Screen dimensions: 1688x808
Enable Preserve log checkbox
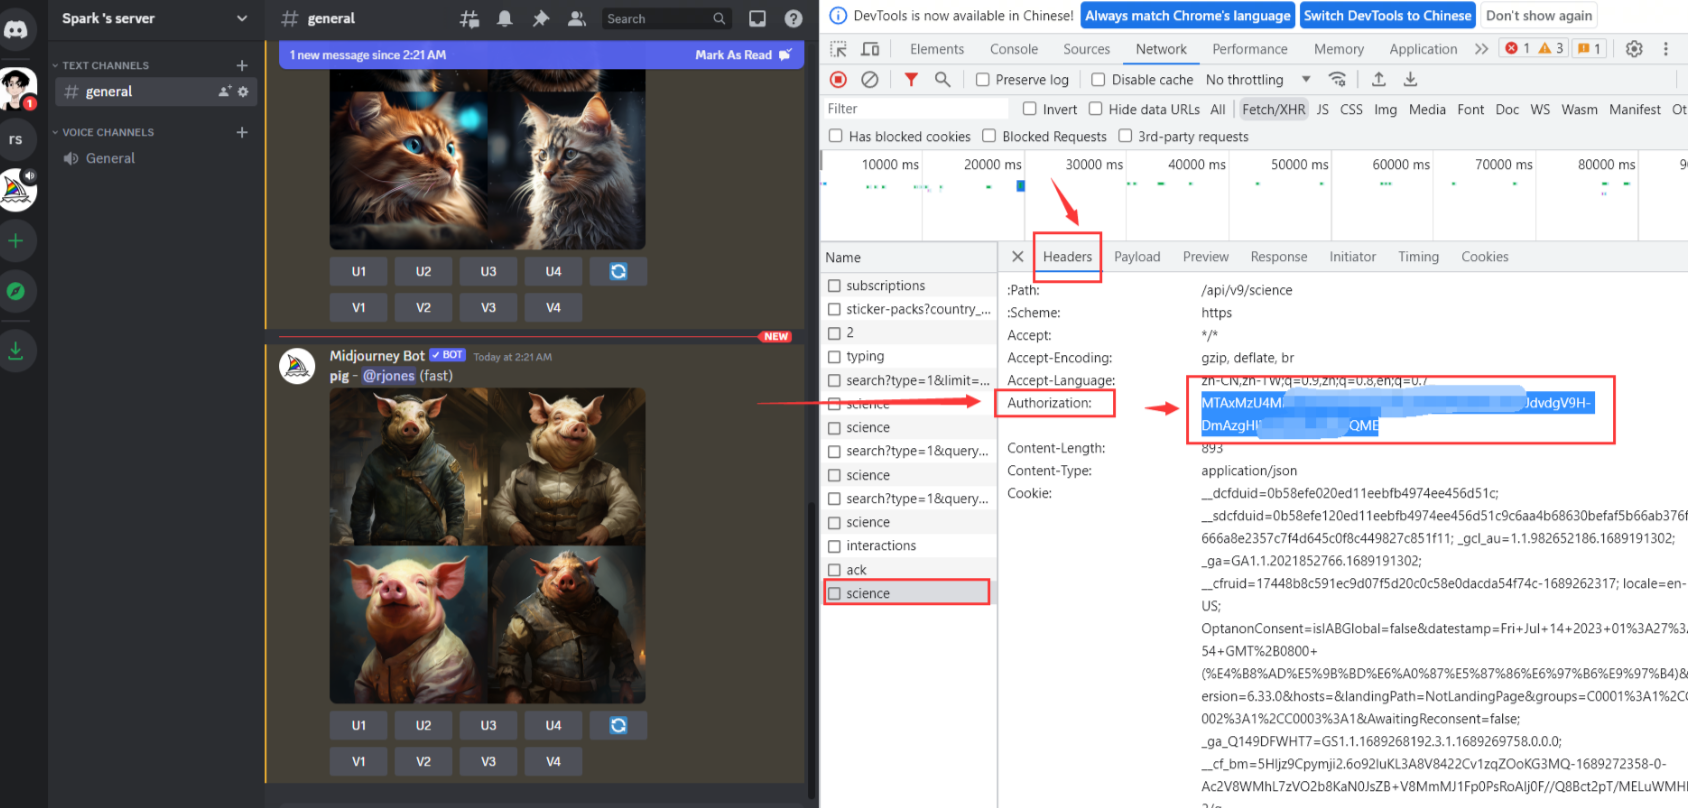click(x=982, y=79)
